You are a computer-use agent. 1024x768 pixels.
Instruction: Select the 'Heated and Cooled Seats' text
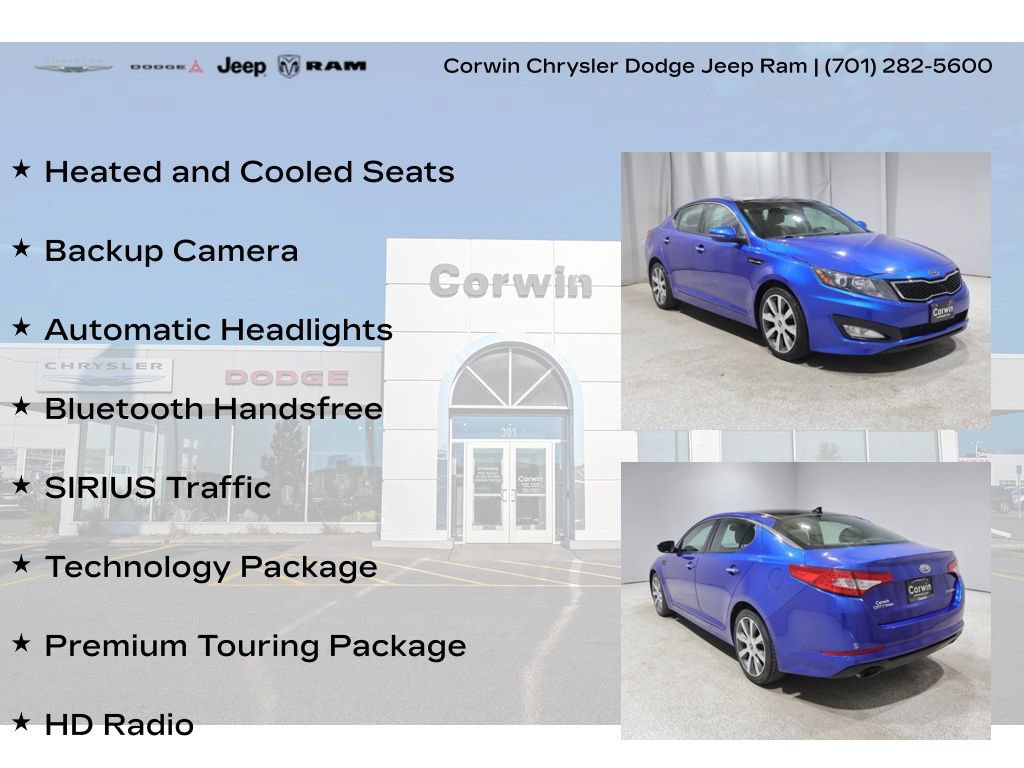[249, 172]
